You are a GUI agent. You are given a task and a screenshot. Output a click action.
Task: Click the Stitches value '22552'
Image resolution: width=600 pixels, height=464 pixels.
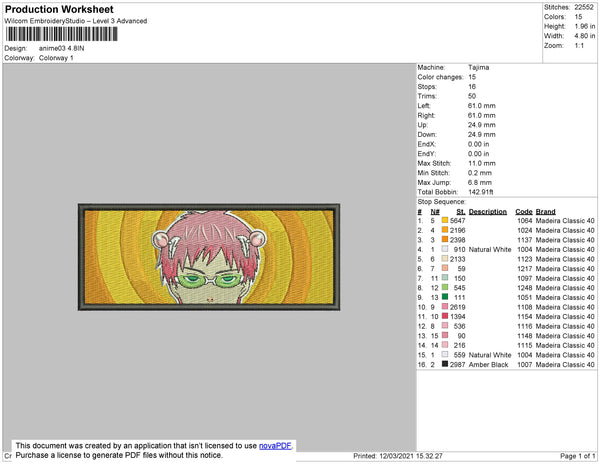584,7
